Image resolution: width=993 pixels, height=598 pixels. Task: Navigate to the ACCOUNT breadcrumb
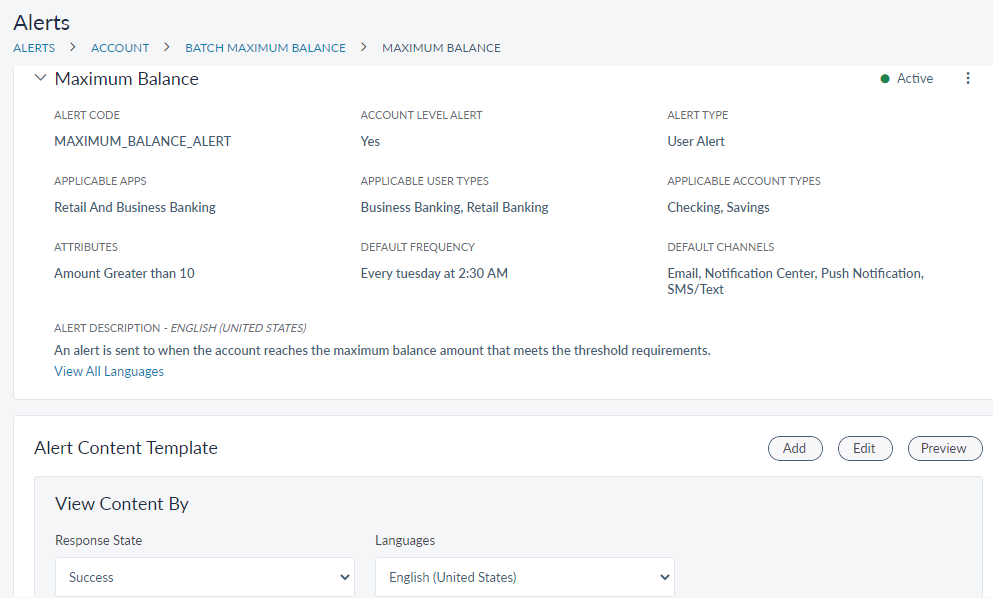pyautogui.click(x=120, y=48)
